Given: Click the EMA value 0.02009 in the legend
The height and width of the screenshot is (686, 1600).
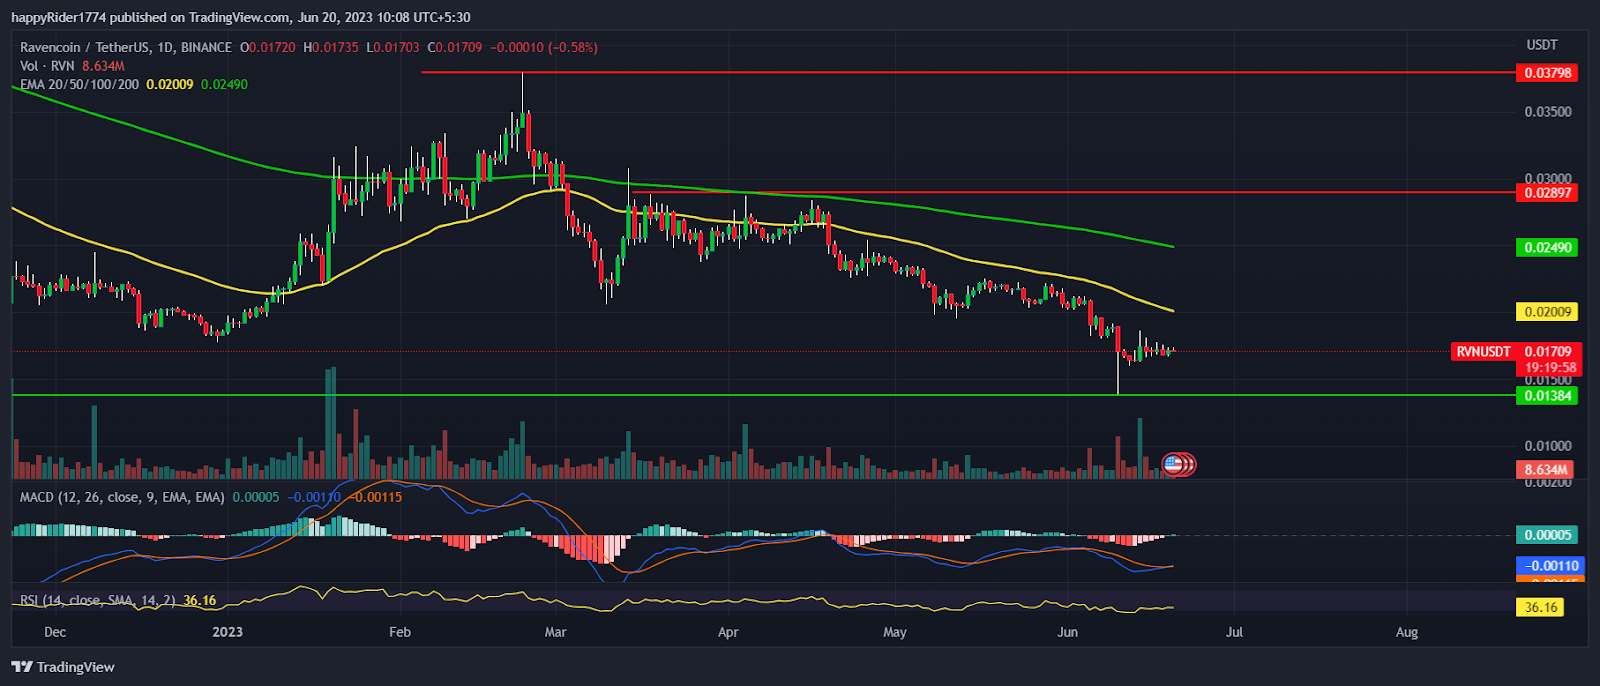Looking at the screenshot, I should pyautogui.click(x=170, y=84).
